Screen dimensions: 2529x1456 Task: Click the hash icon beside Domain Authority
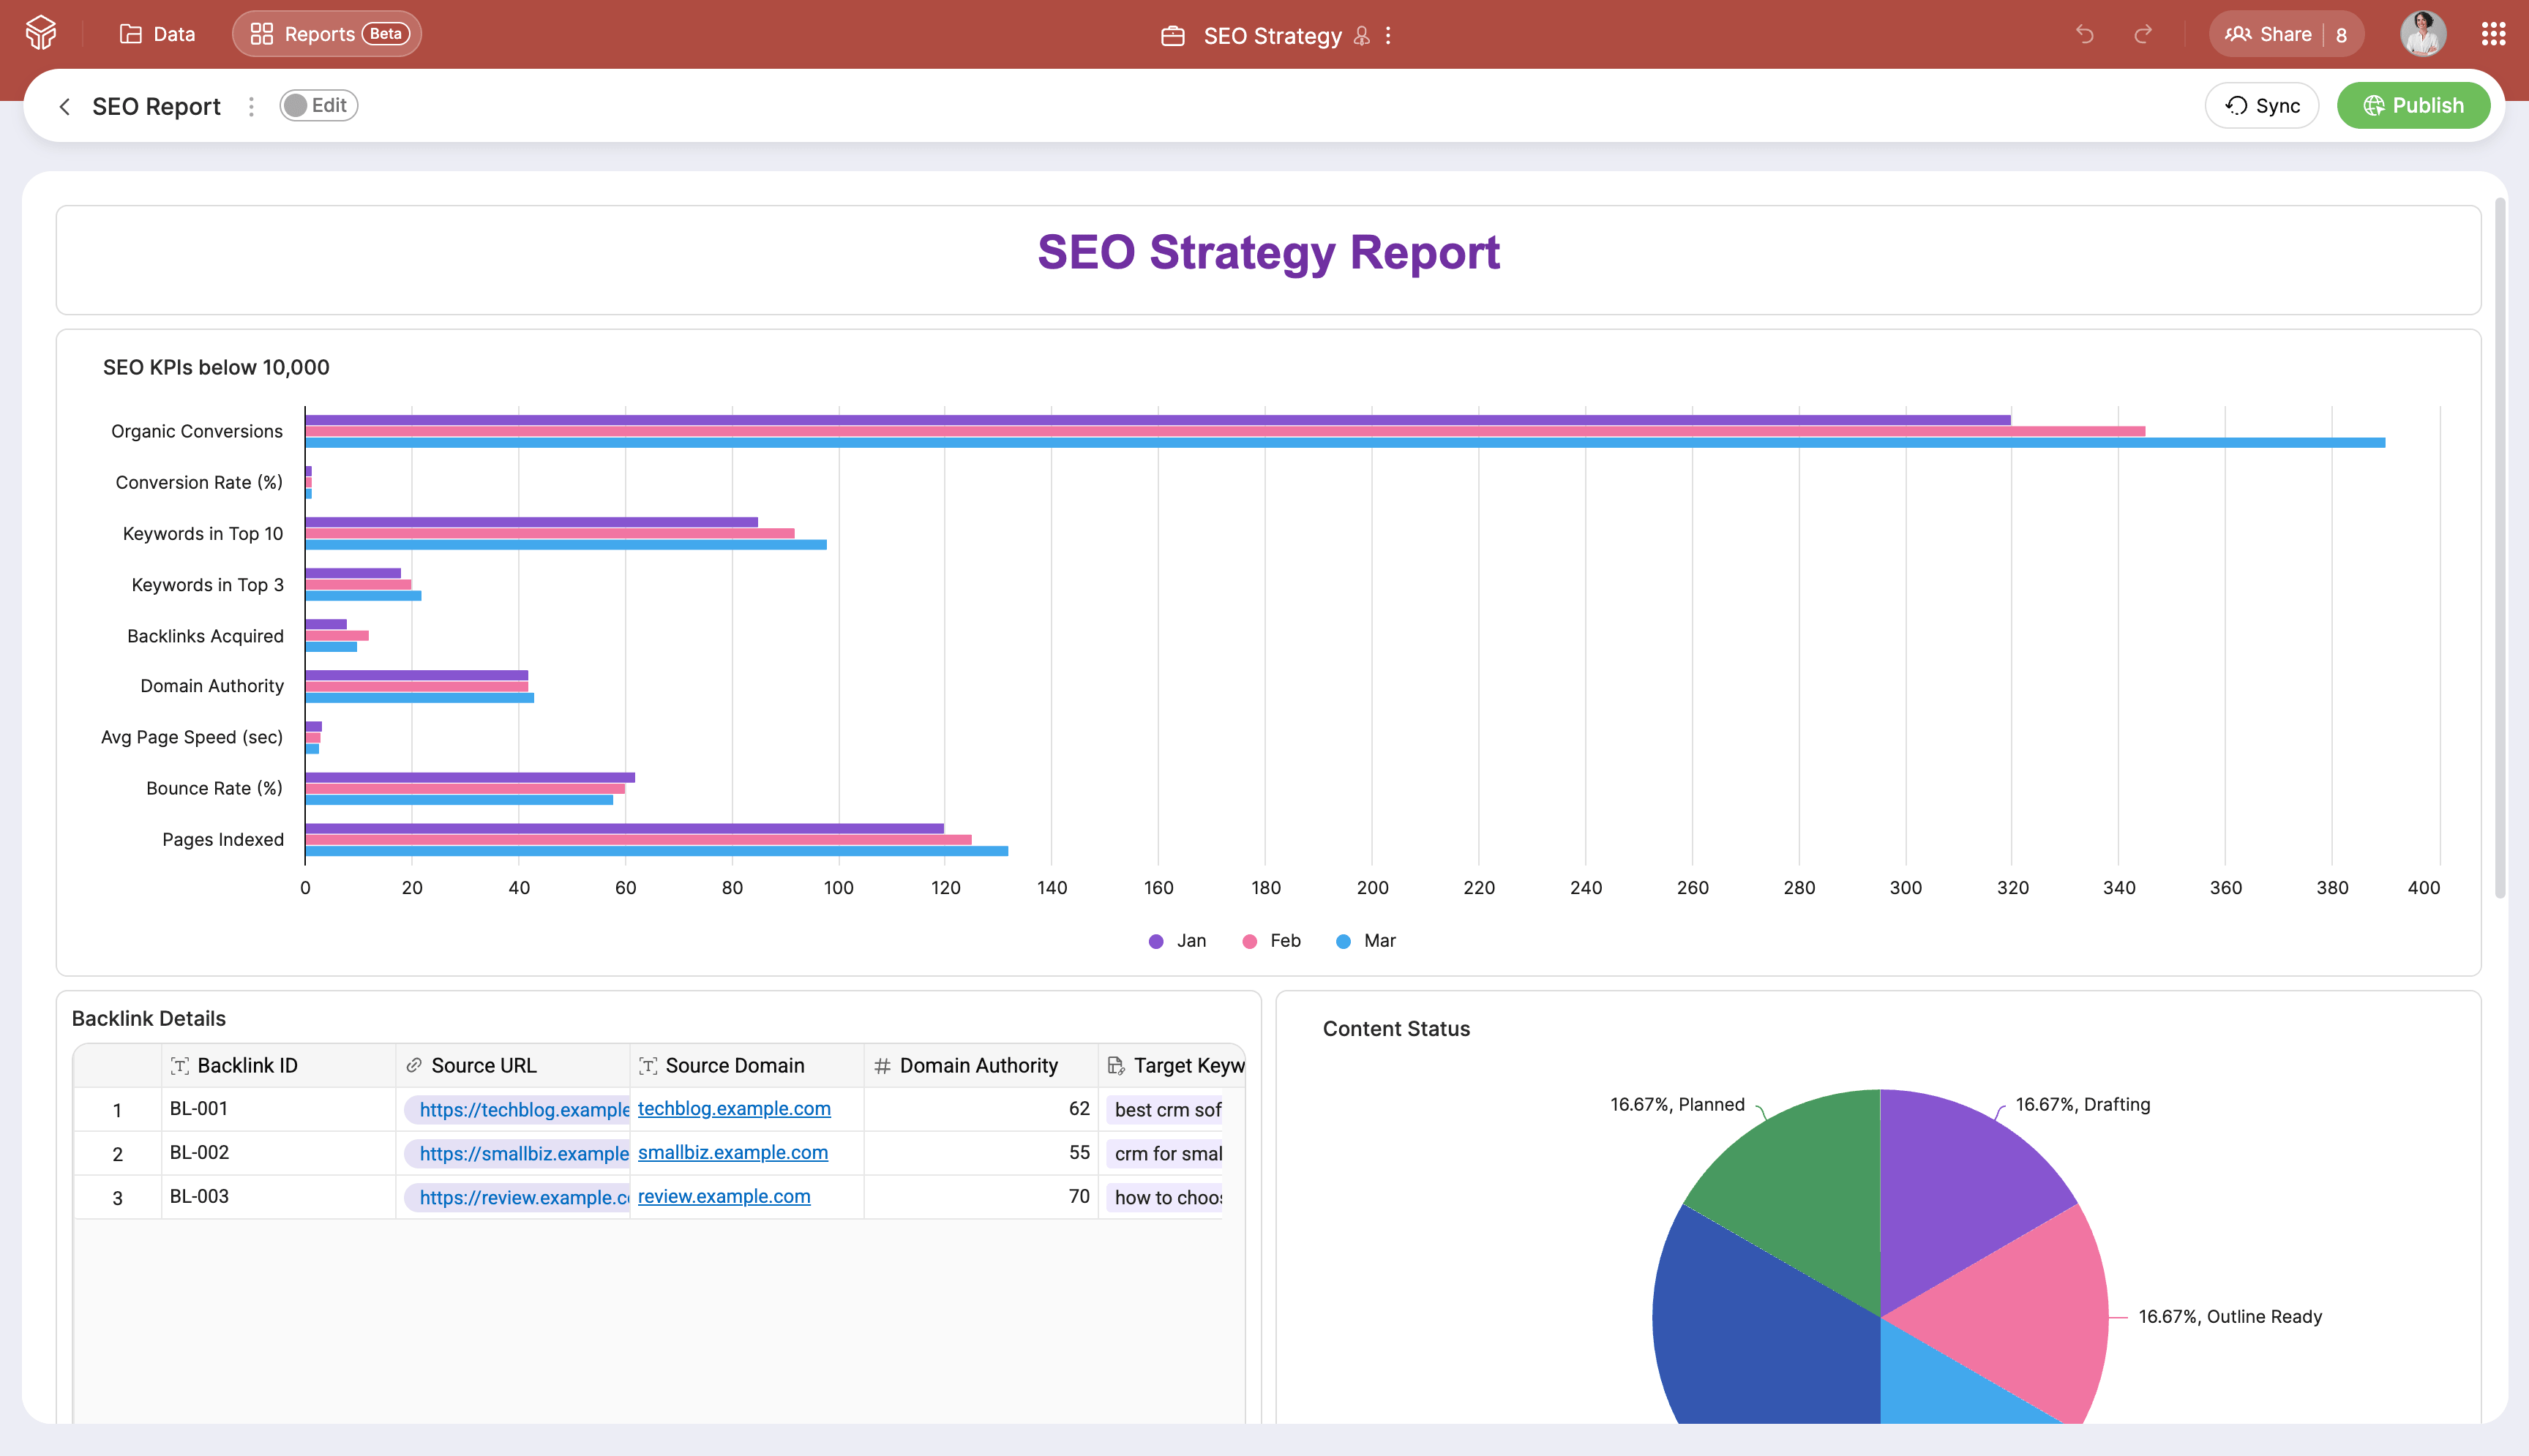[882, 1066]
